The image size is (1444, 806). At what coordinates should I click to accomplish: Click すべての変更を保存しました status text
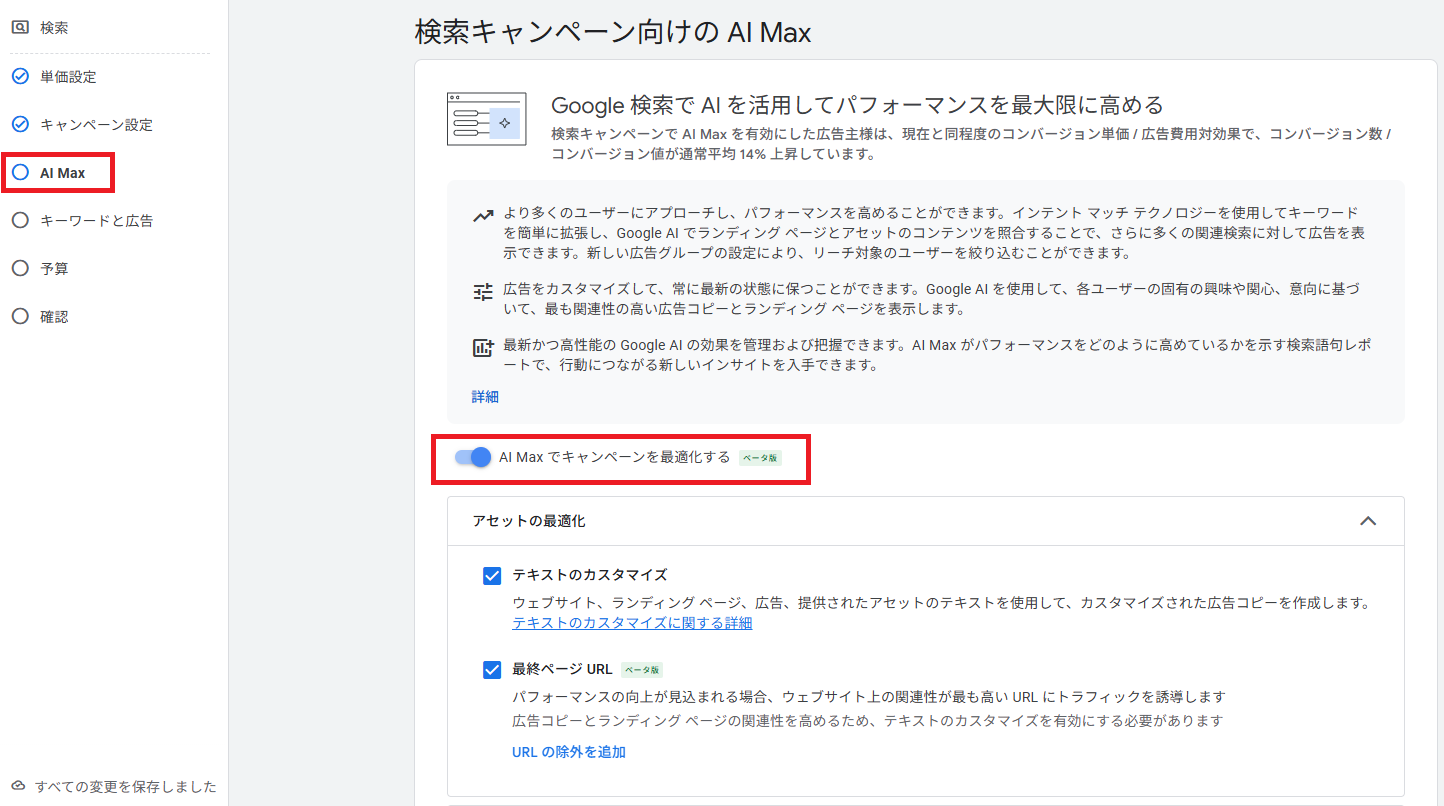[125, 787]
